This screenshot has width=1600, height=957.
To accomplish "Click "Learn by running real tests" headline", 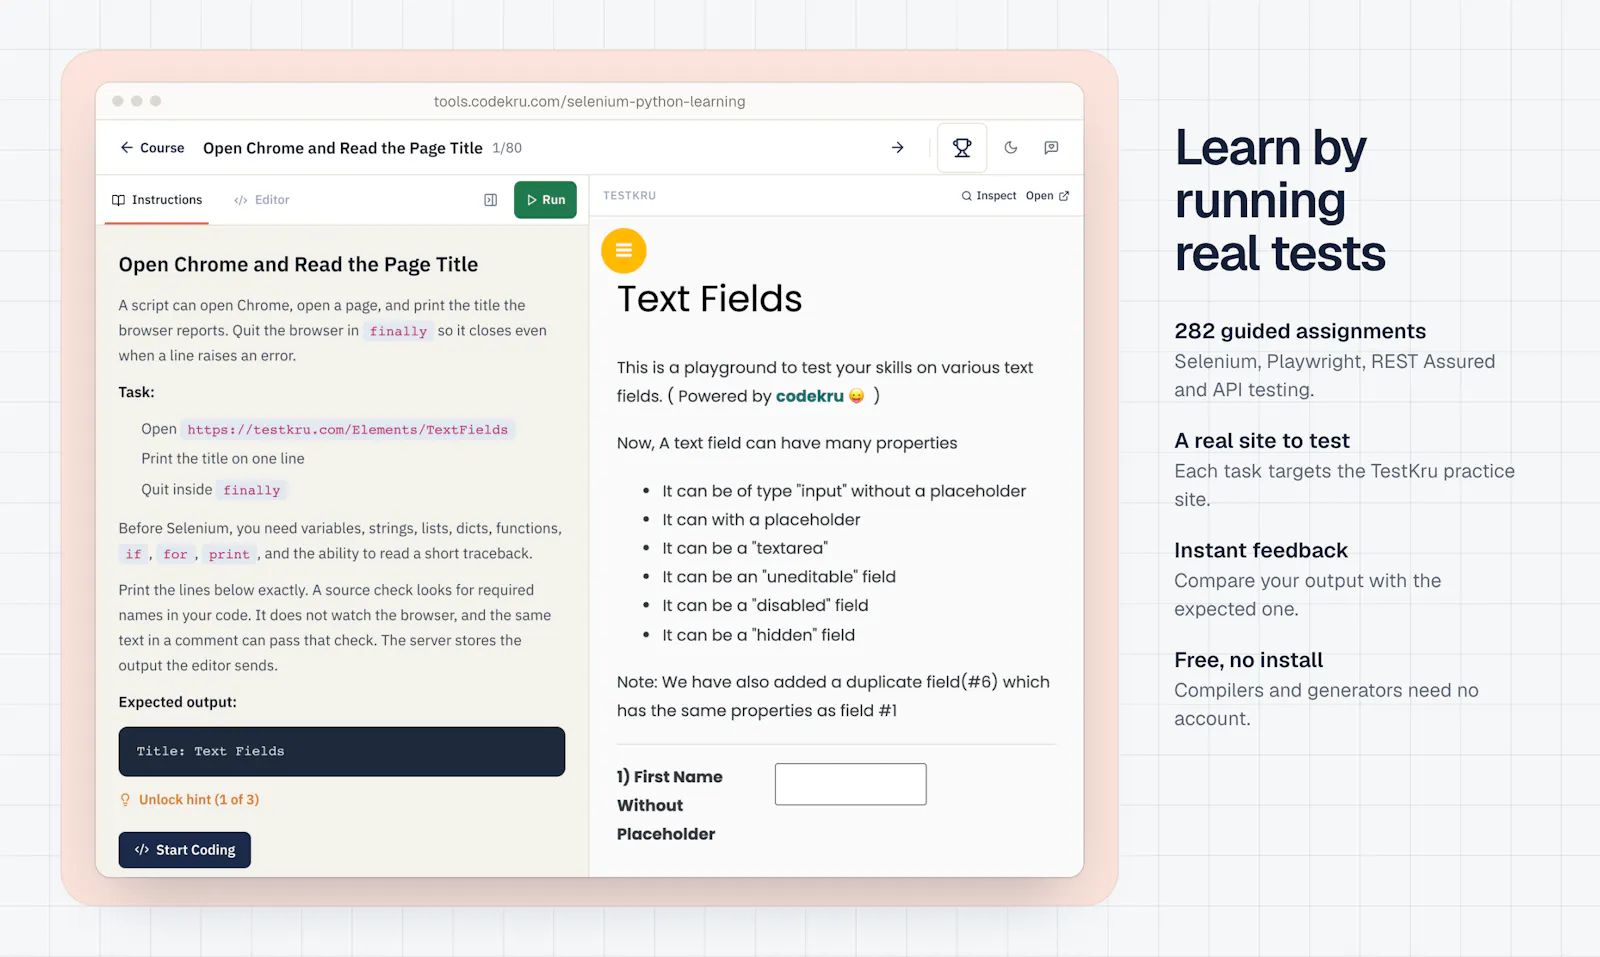I will point(1280,200).
